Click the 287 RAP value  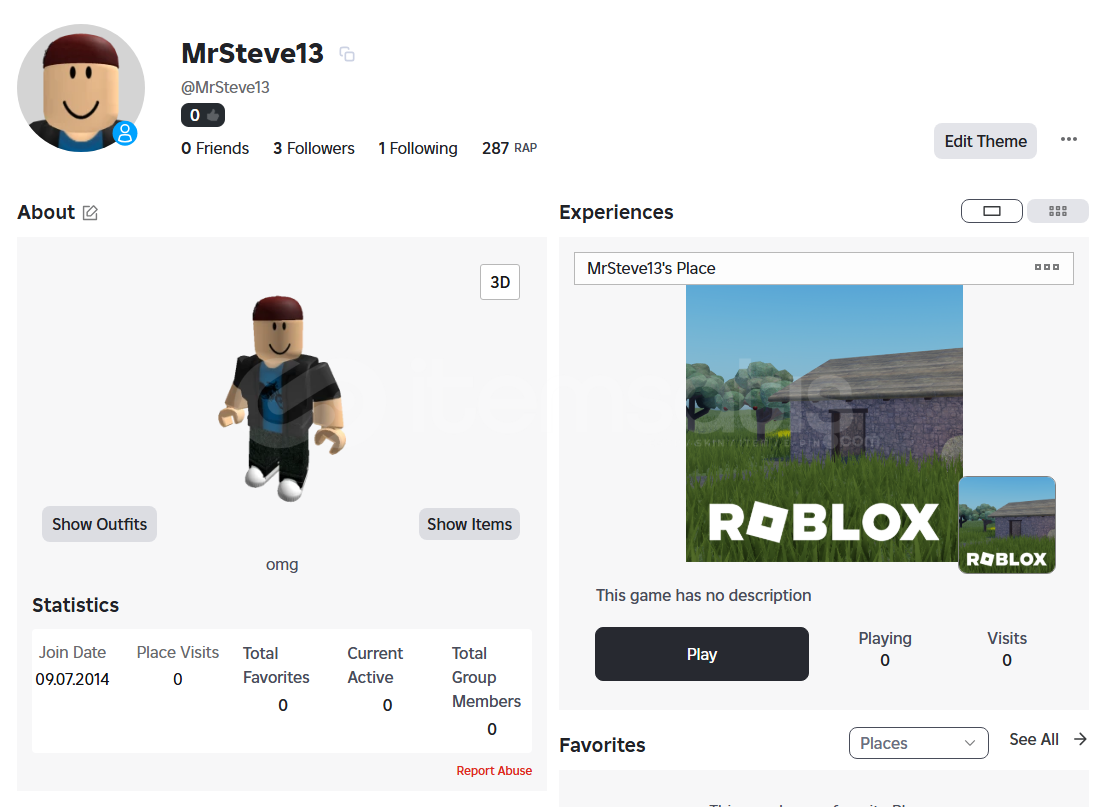click(x=510, y=148)
